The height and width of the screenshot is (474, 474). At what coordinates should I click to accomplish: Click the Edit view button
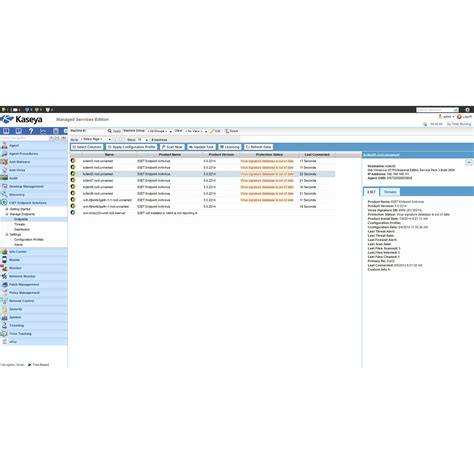tap(216, 131)
